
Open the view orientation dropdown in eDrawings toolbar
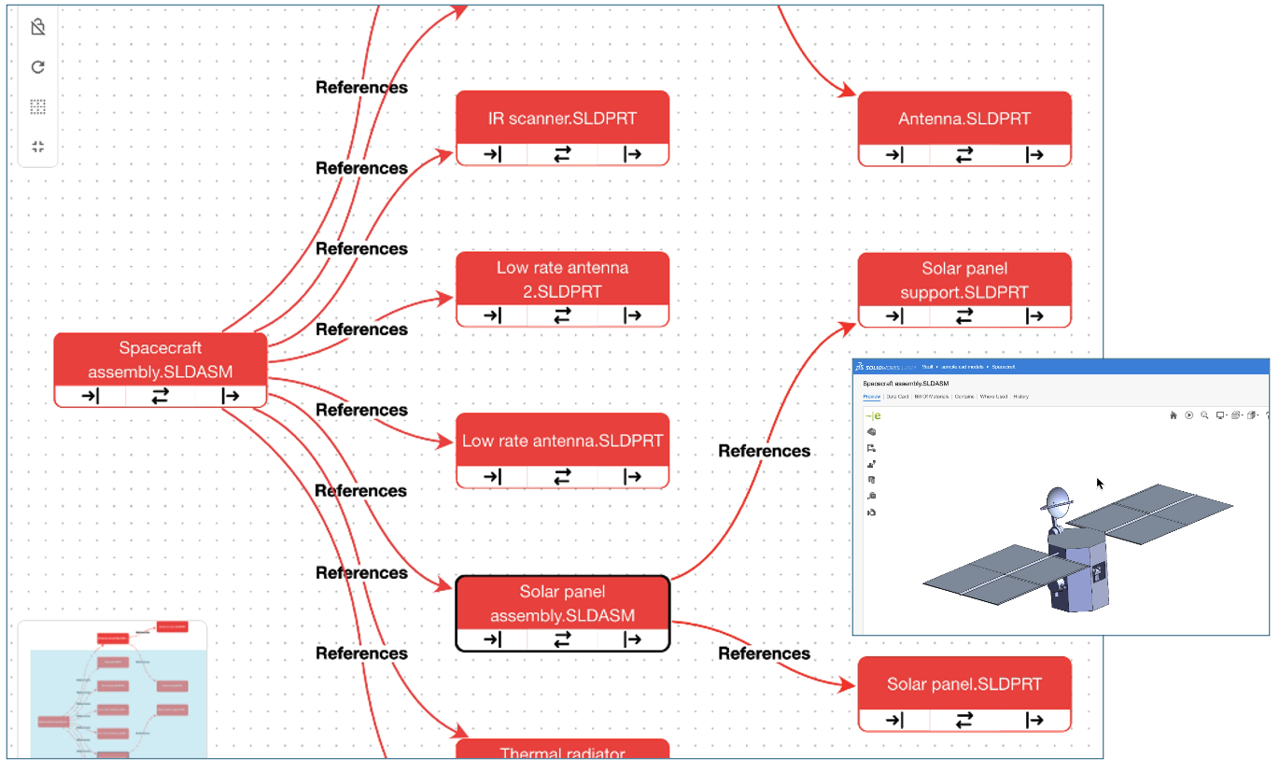(1258, 415)
